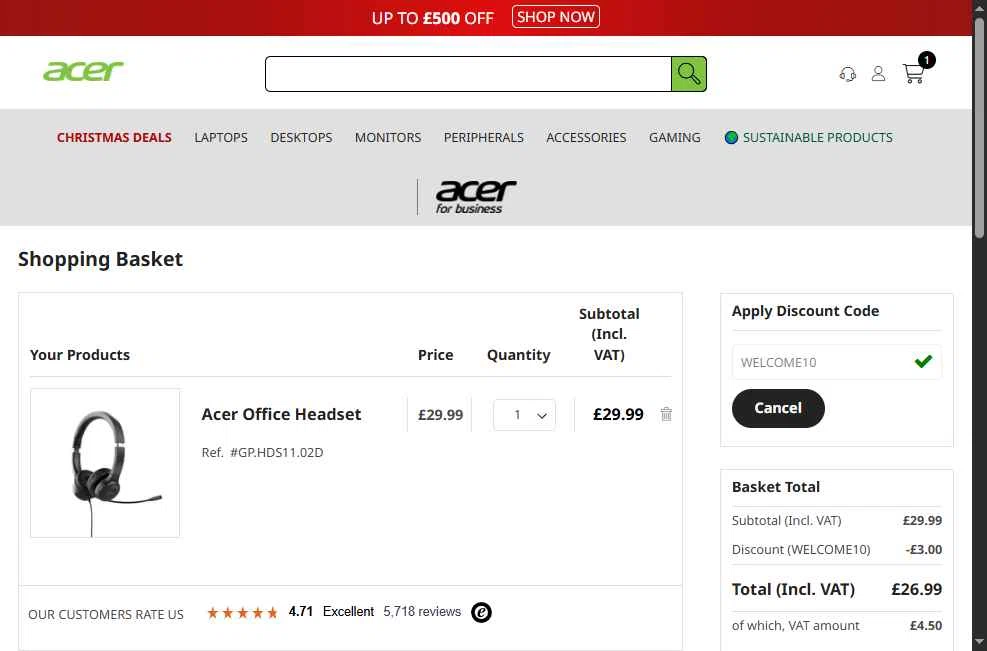Open Monitors menu

tap(388, 137)
